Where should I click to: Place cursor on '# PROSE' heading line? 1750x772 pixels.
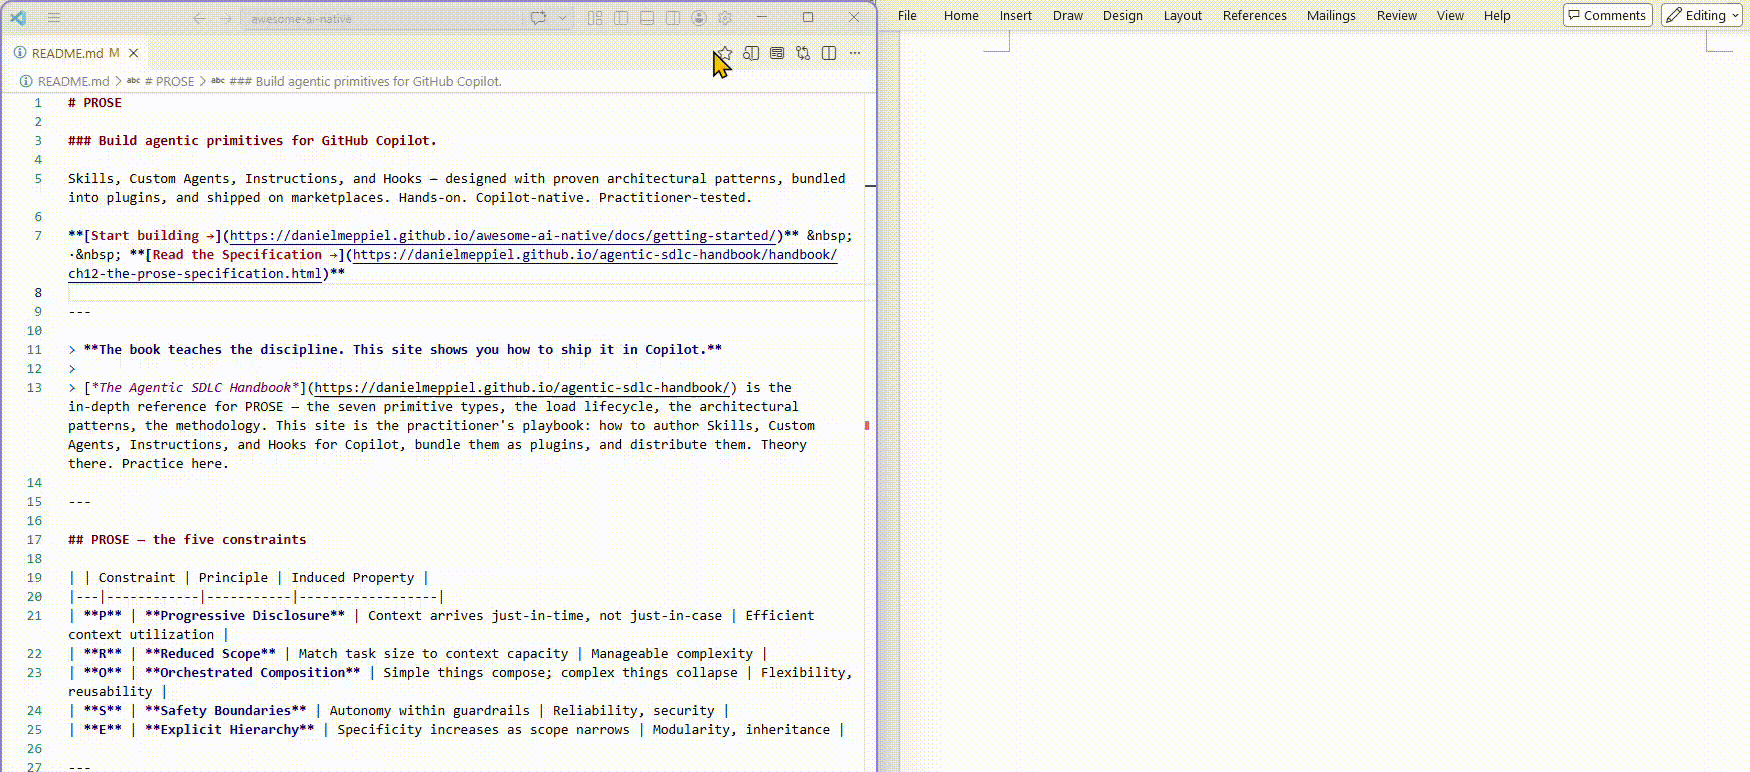[95, 103]
